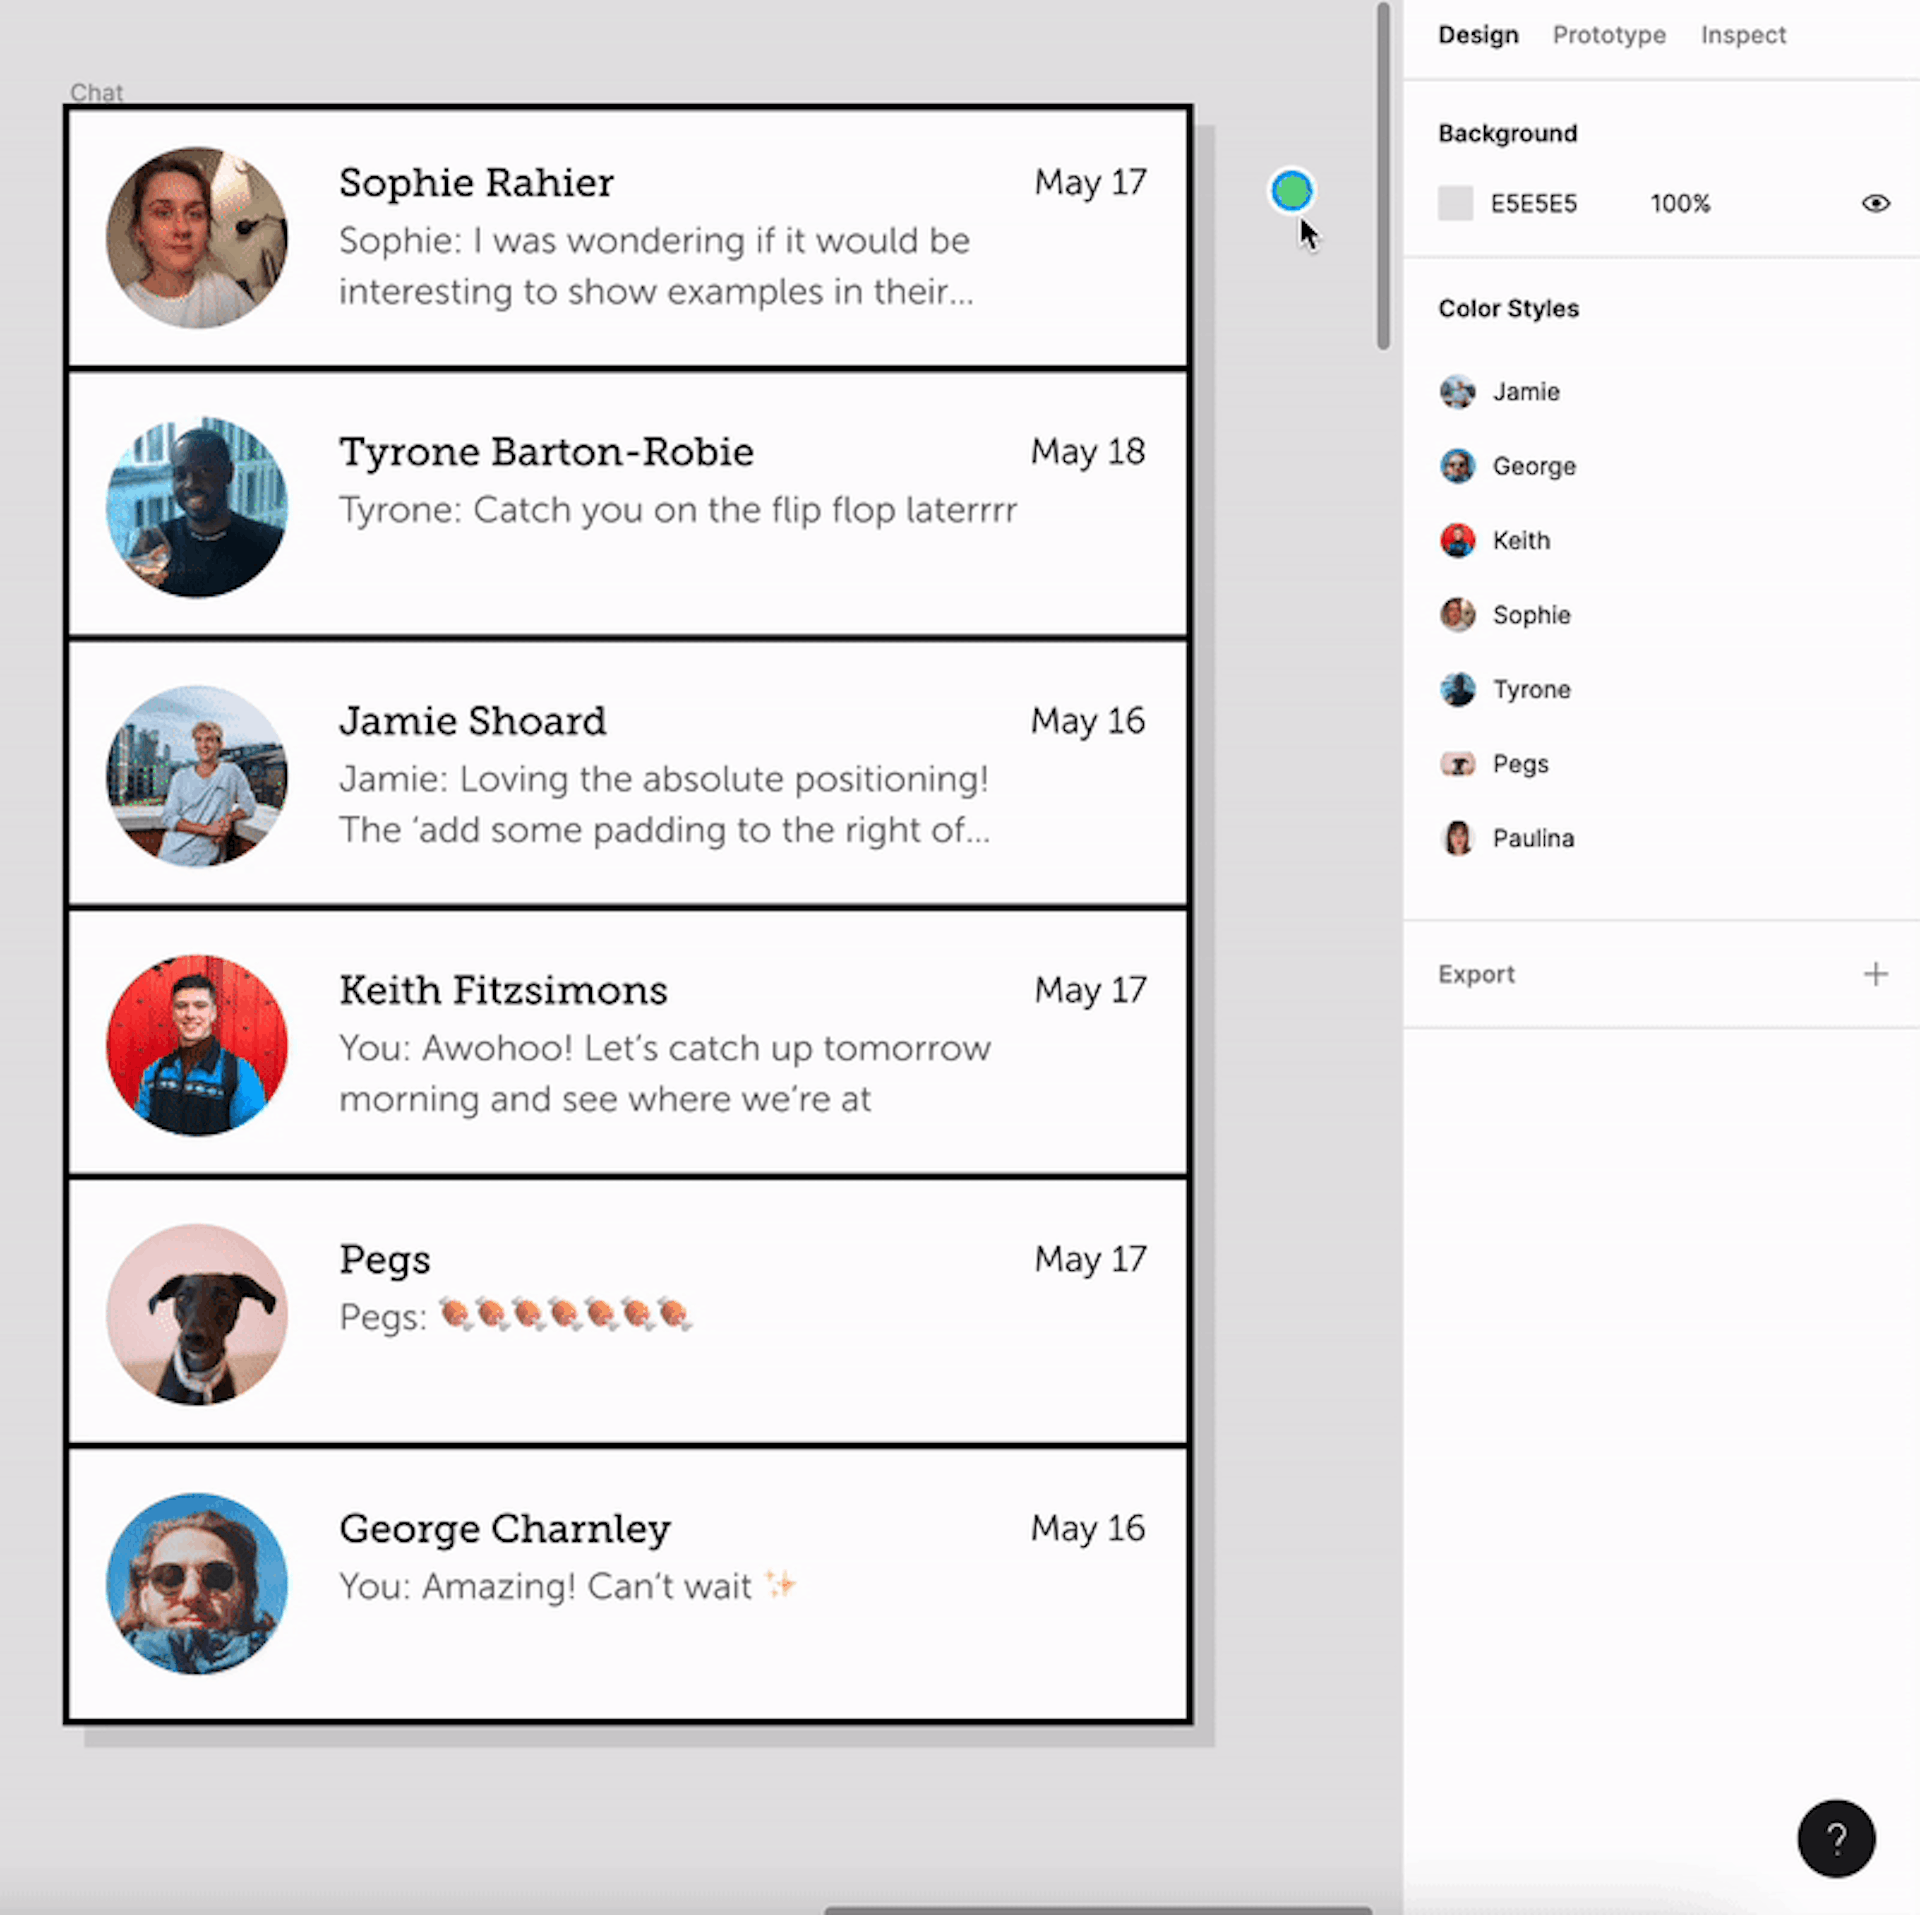1920x1915 pixels.
Task: Click the George color style thumbnail icon
Action: [x=1457, y=466]
